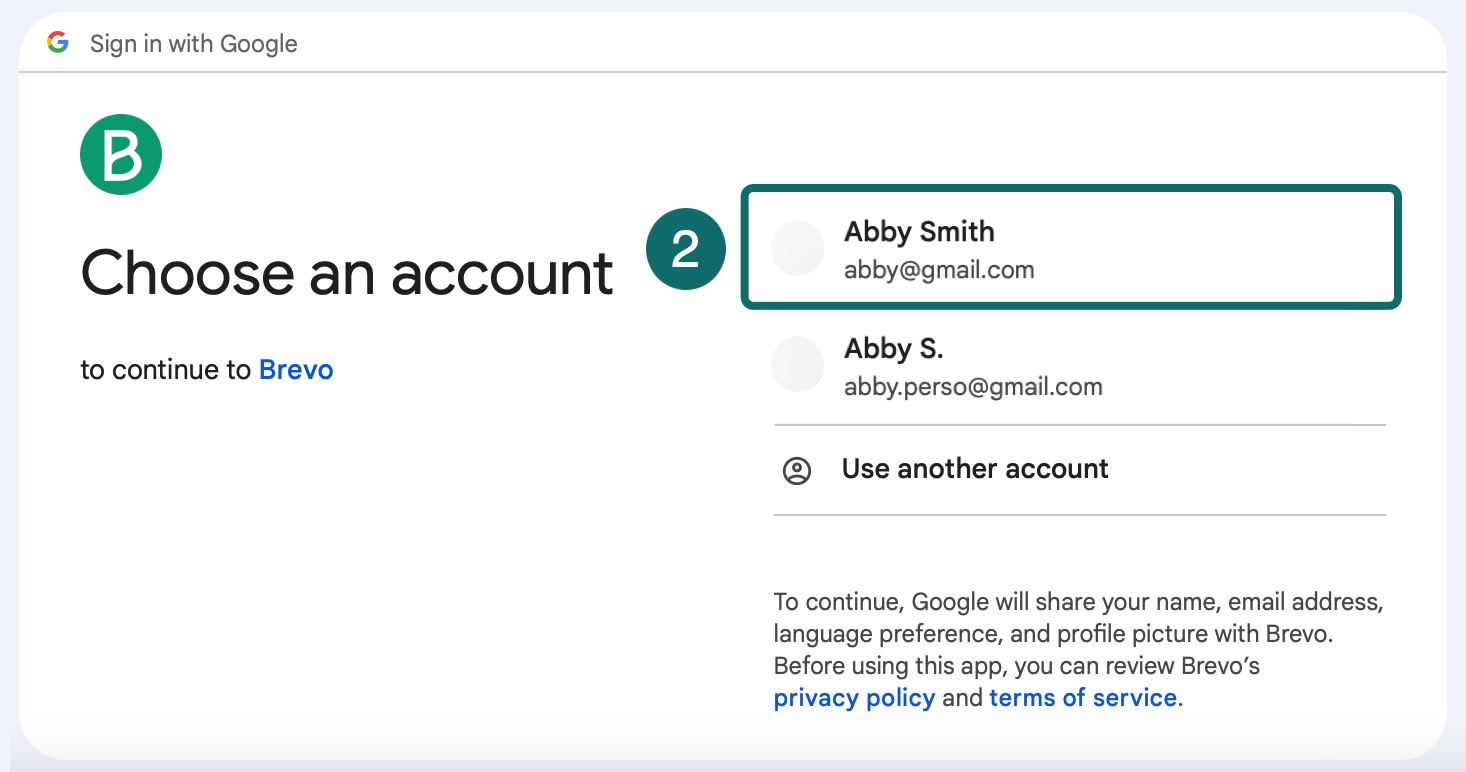Click the Choose an account heading
Viewport: 1466px width, 772px height.
click(347, 273)
